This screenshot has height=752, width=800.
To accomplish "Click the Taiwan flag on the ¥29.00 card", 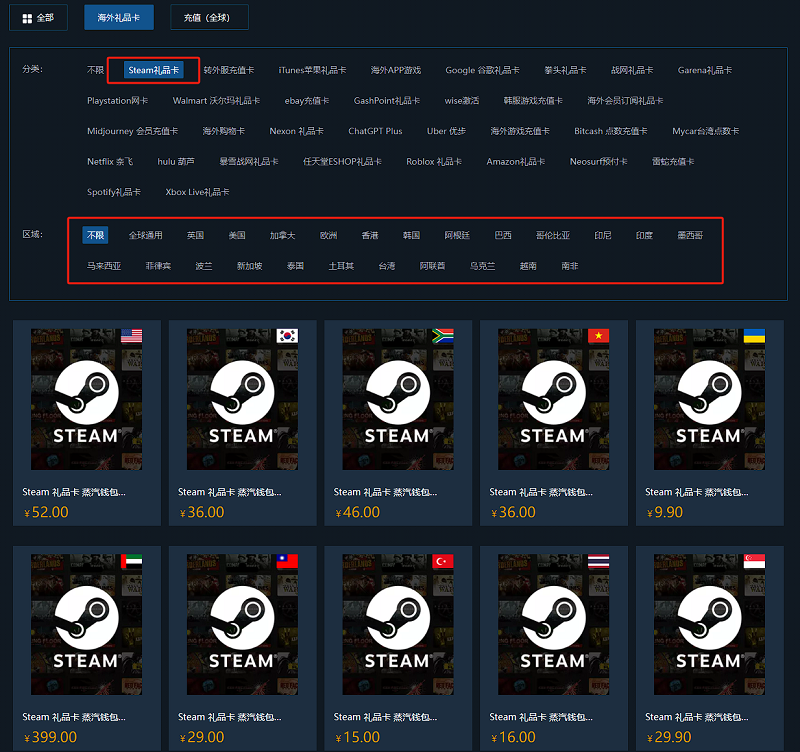I will point(287,561).
